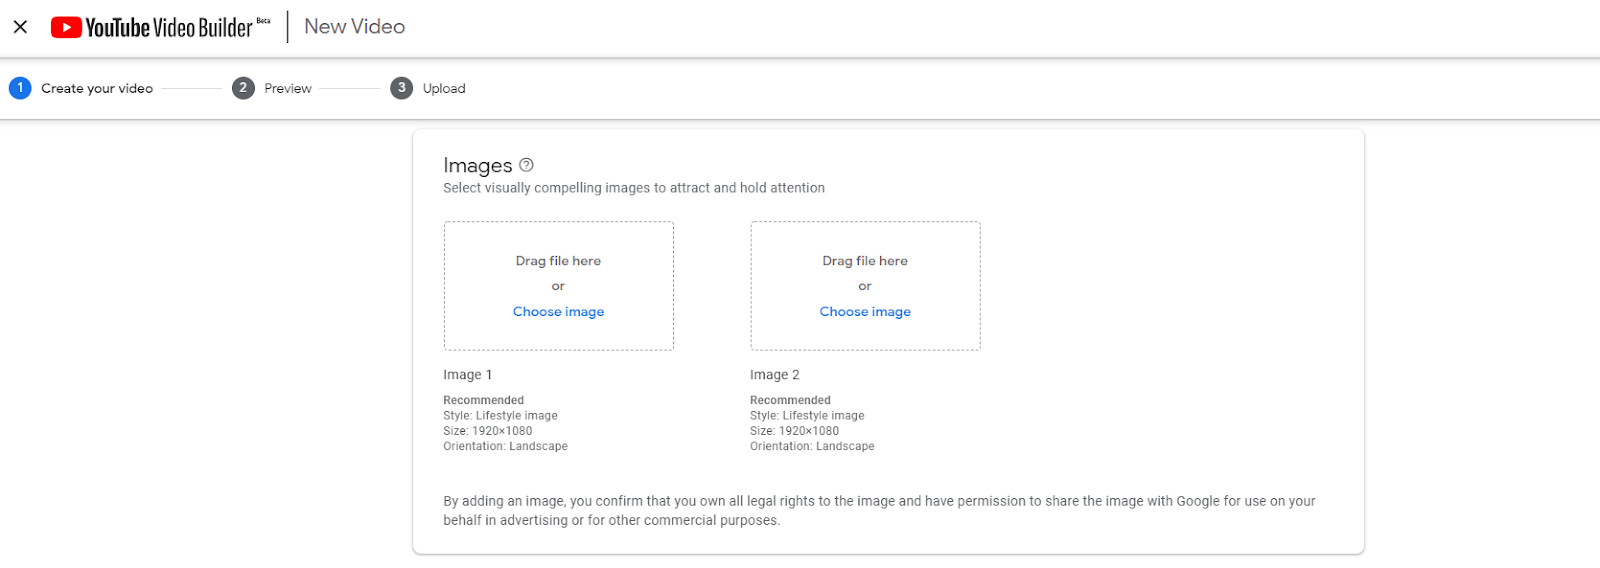Switch to the Preview step label

pyautogui.click(x=288, y=88)
